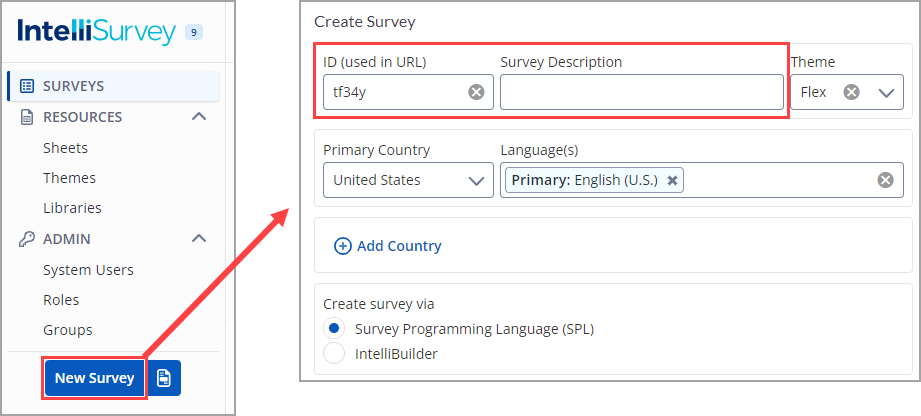Click the document icon button beside New Survey
921x416 pixels.
(x=164, y=378)
